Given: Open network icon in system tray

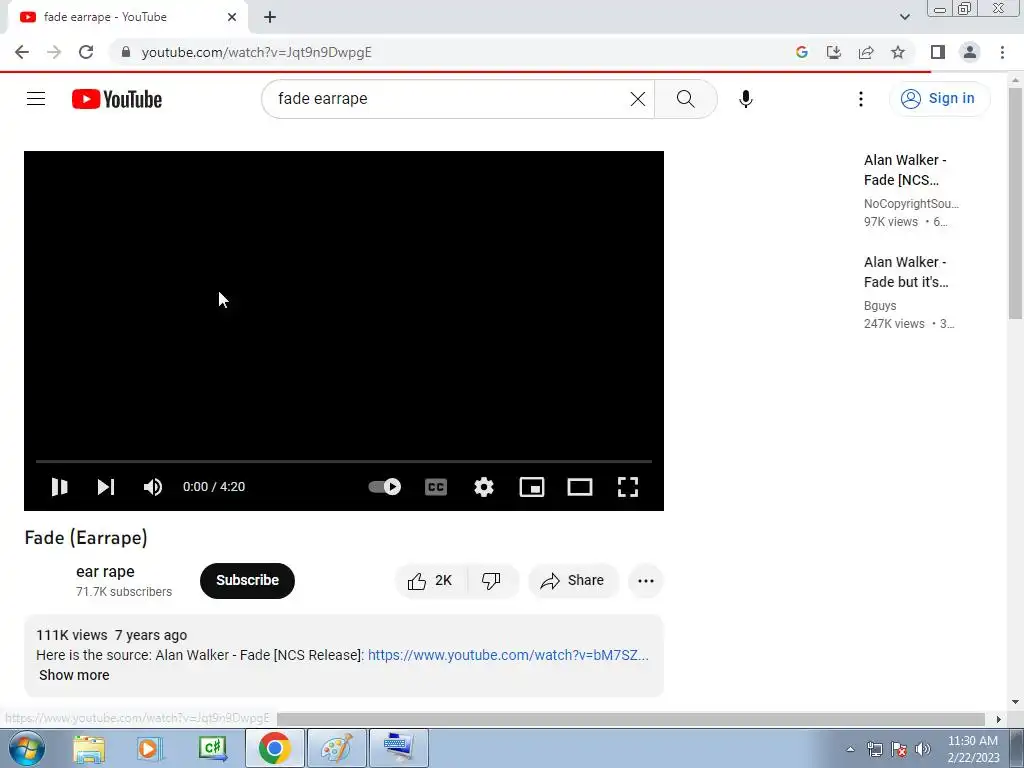Looking at the screenshot, I should click(x=874, y=749).
